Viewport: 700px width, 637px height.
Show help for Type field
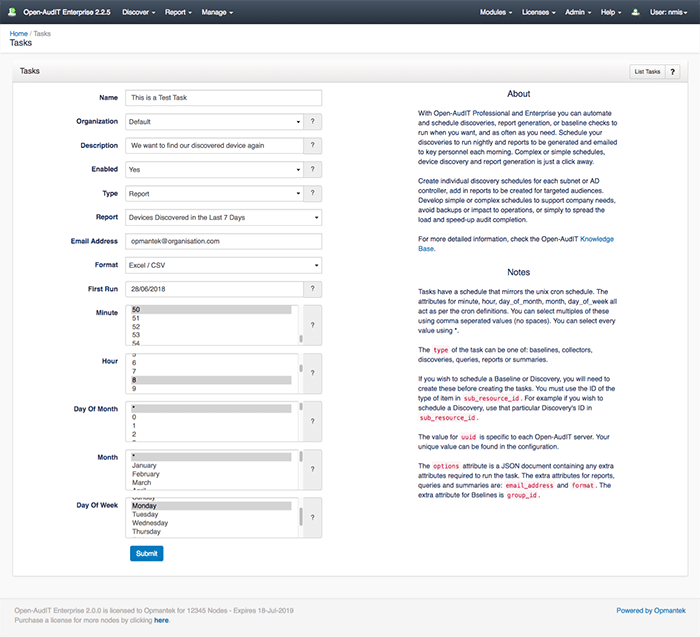click(312, 193)
